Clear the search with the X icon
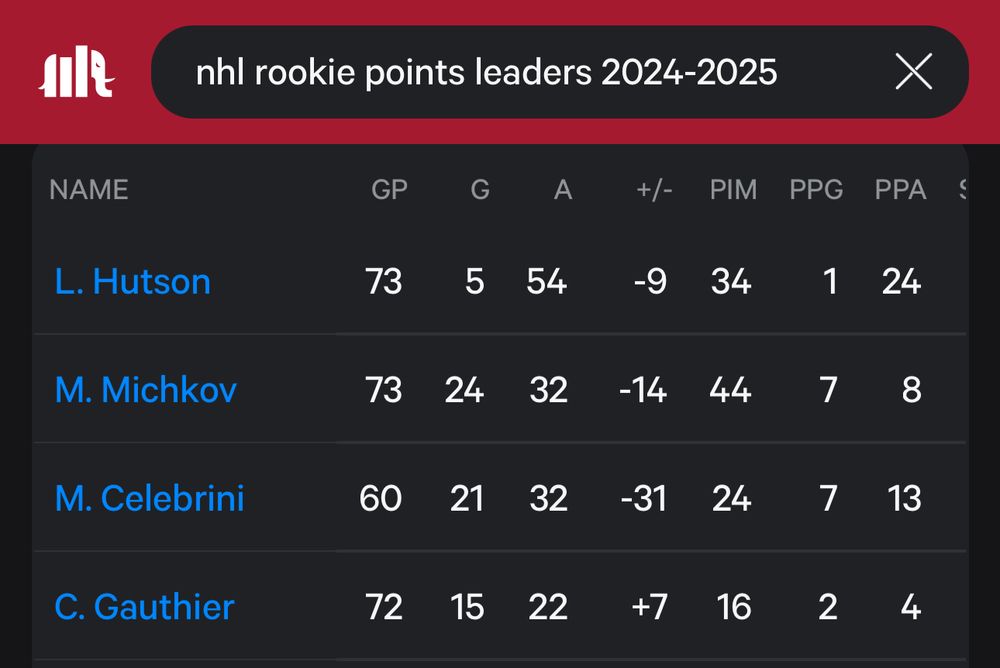This screenshot has height=668, width=1000. pyautogui.click(x=913, y=71)
